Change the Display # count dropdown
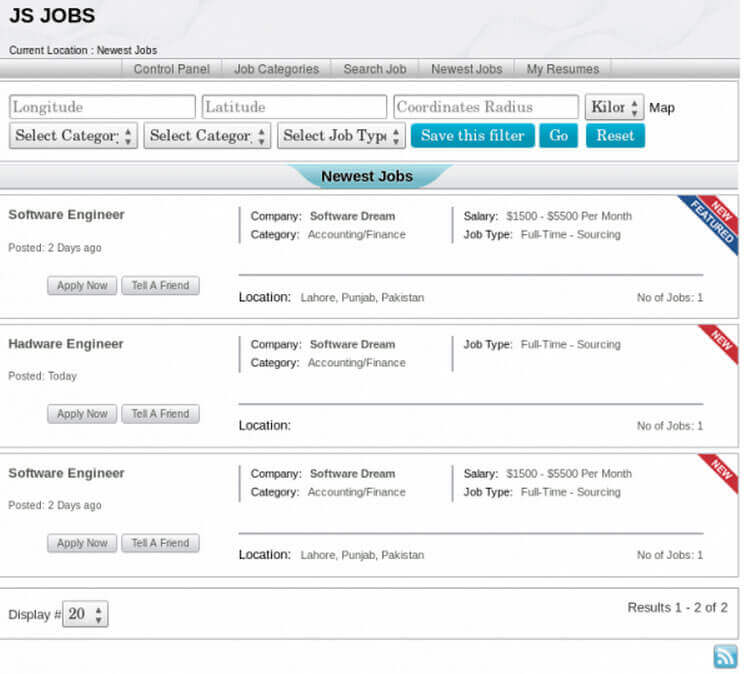This screenshot has width=745, height=674. click(85, 614)
